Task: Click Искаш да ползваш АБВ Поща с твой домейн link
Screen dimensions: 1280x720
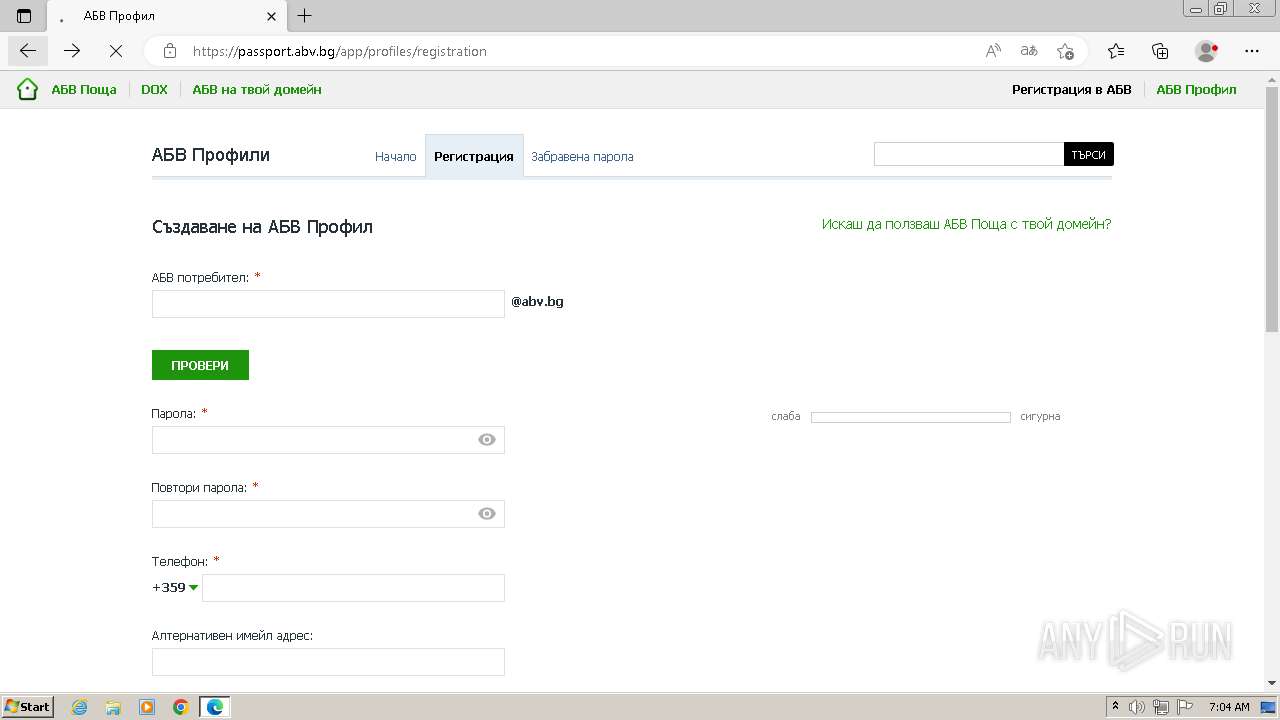Action: click(966, 224)
